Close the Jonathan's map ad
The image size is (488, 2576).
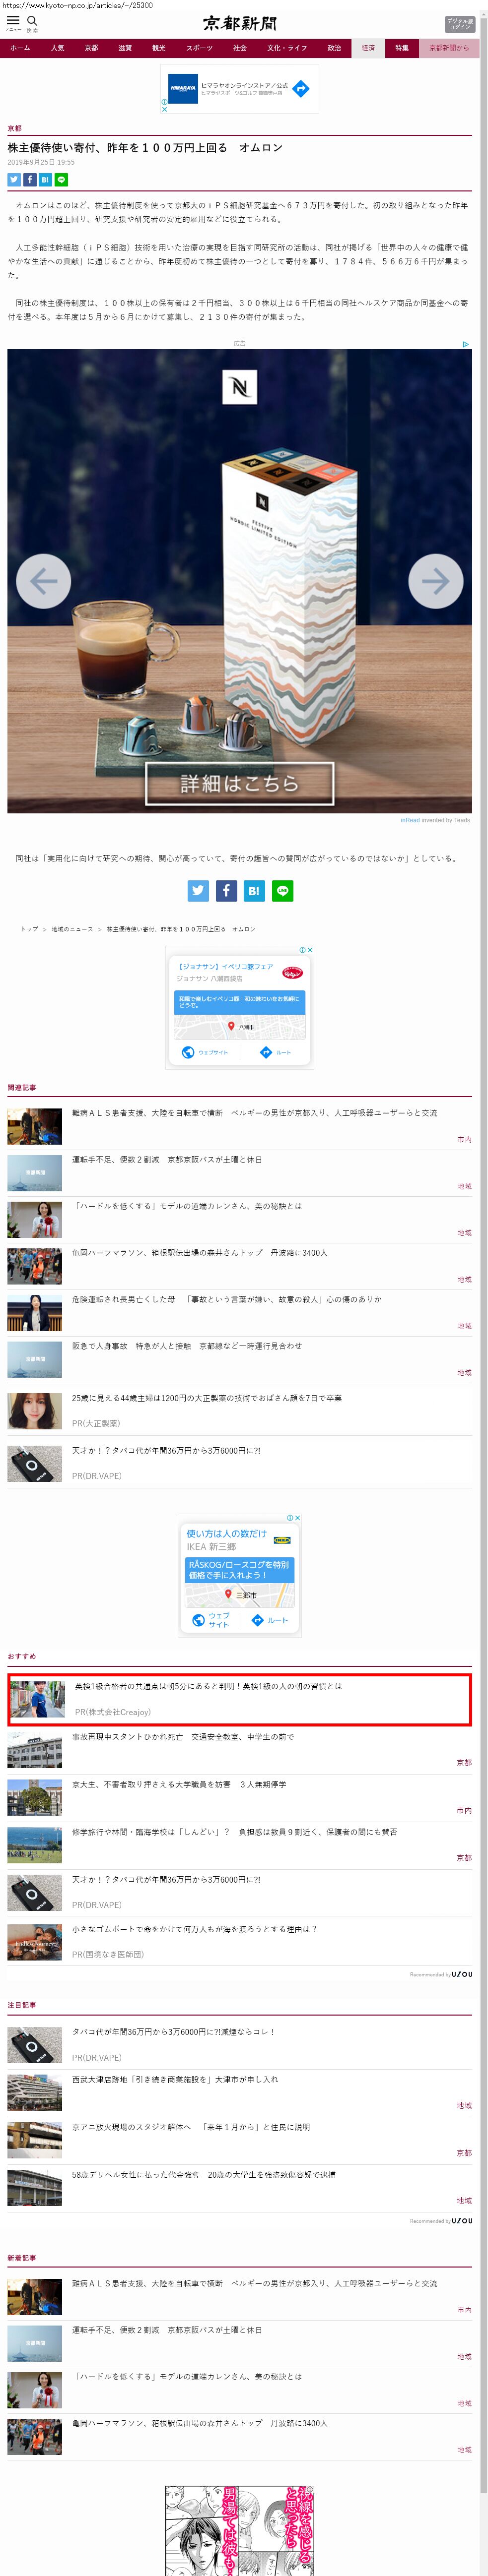tap(310, 950)
